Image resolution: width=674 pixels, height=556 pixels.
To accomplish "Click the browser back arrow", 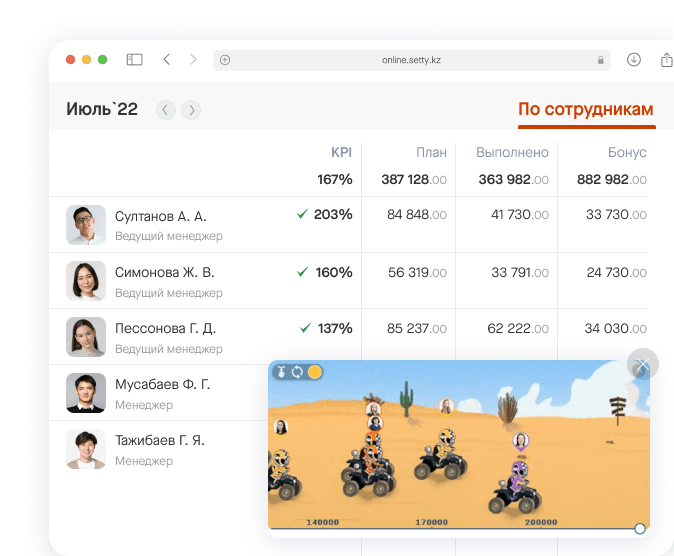I will pyautogui.click(x=166, y=60).
